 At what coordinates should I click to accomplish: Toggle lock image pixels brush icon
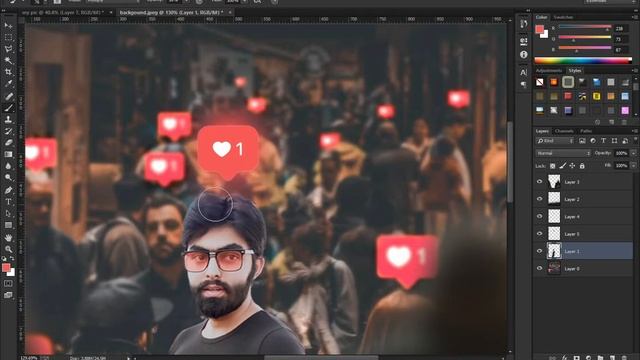tap(562, 166)
